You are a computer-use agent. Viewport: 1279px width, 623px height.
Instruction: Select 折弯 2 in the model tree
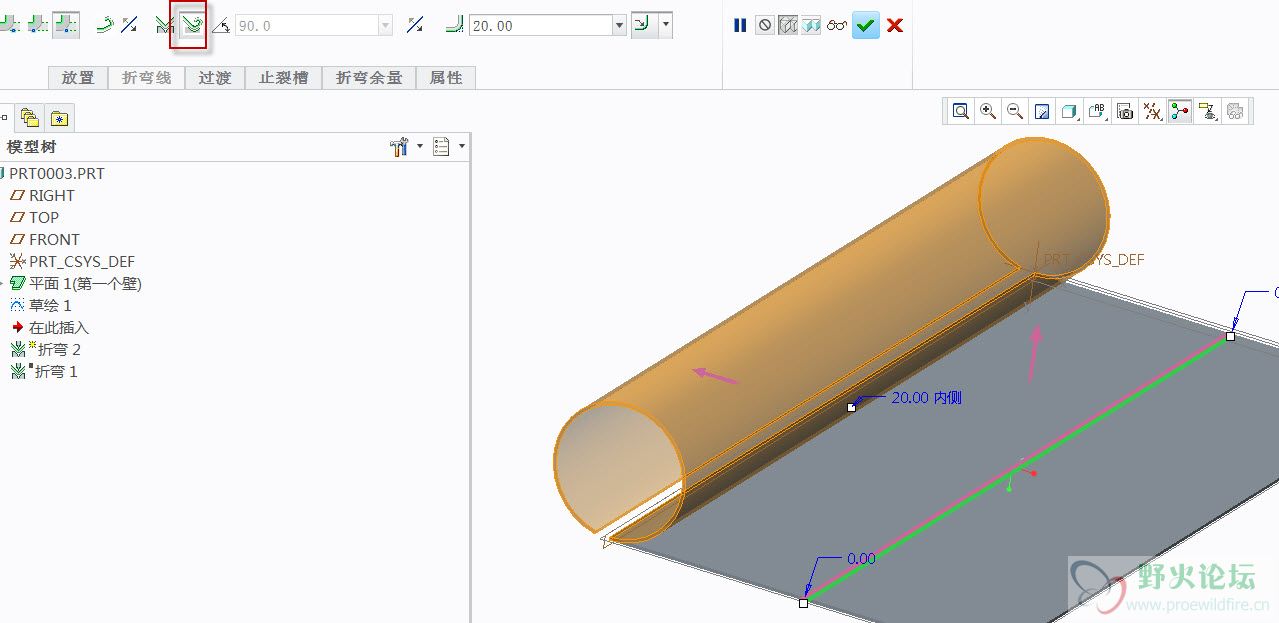coord(59,349)
